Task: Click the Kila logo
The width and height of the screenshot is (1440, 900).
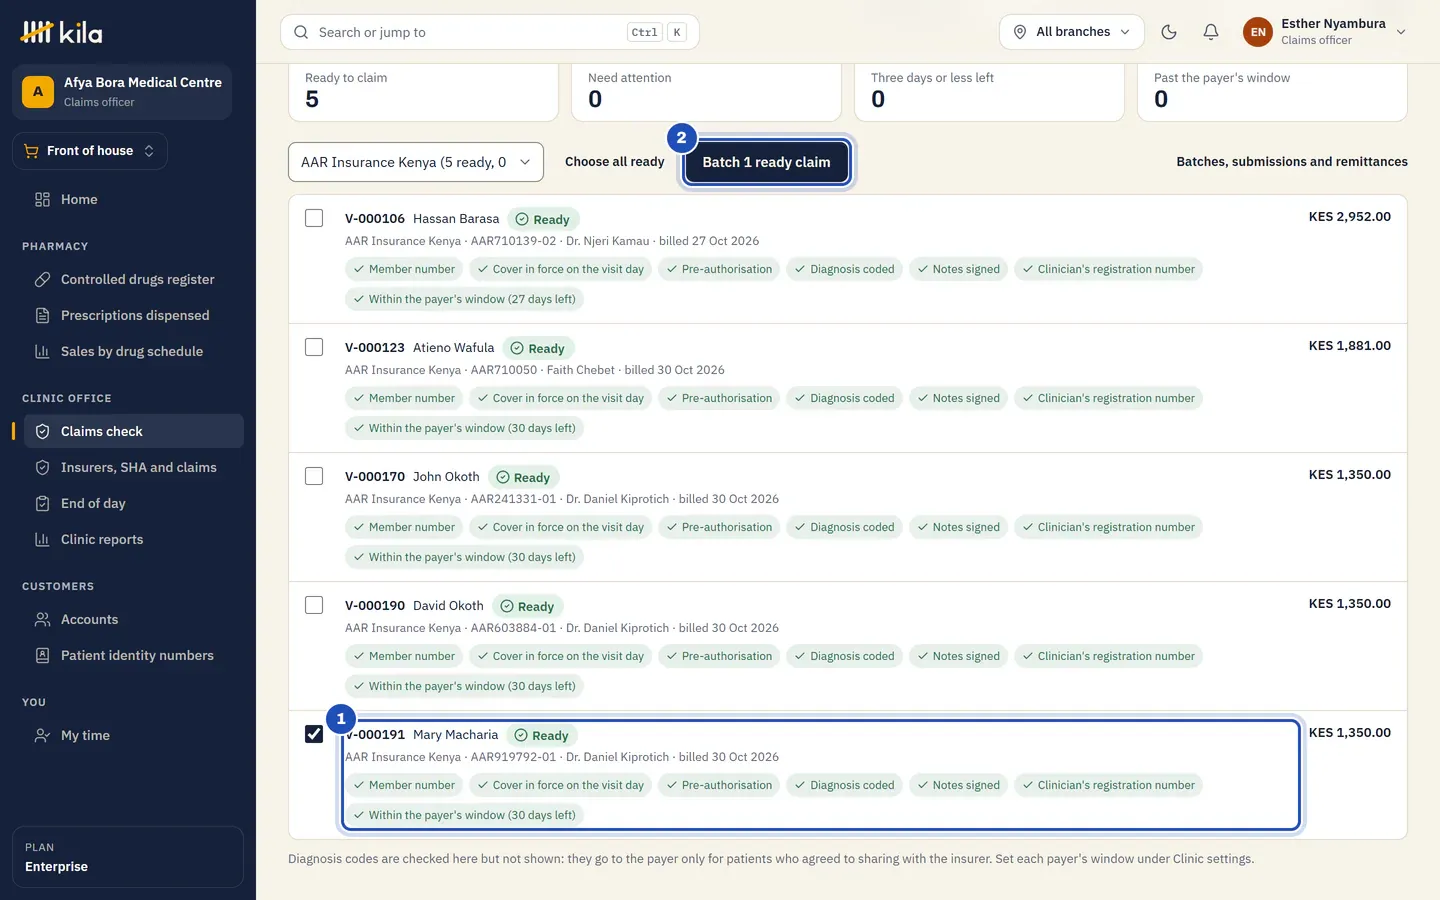Action: click(62, 33)
